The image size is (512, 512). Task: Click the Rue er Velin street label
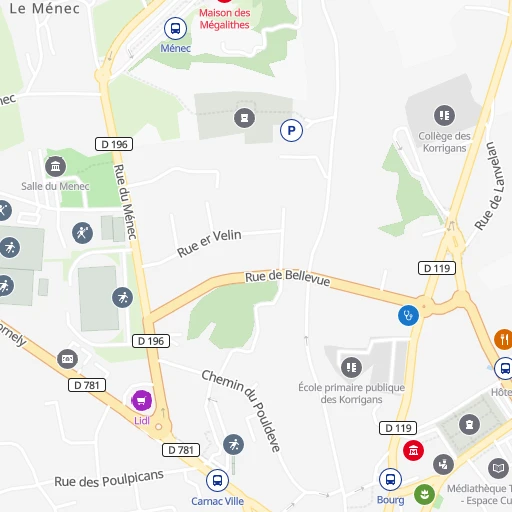click(x=209, y=243)
